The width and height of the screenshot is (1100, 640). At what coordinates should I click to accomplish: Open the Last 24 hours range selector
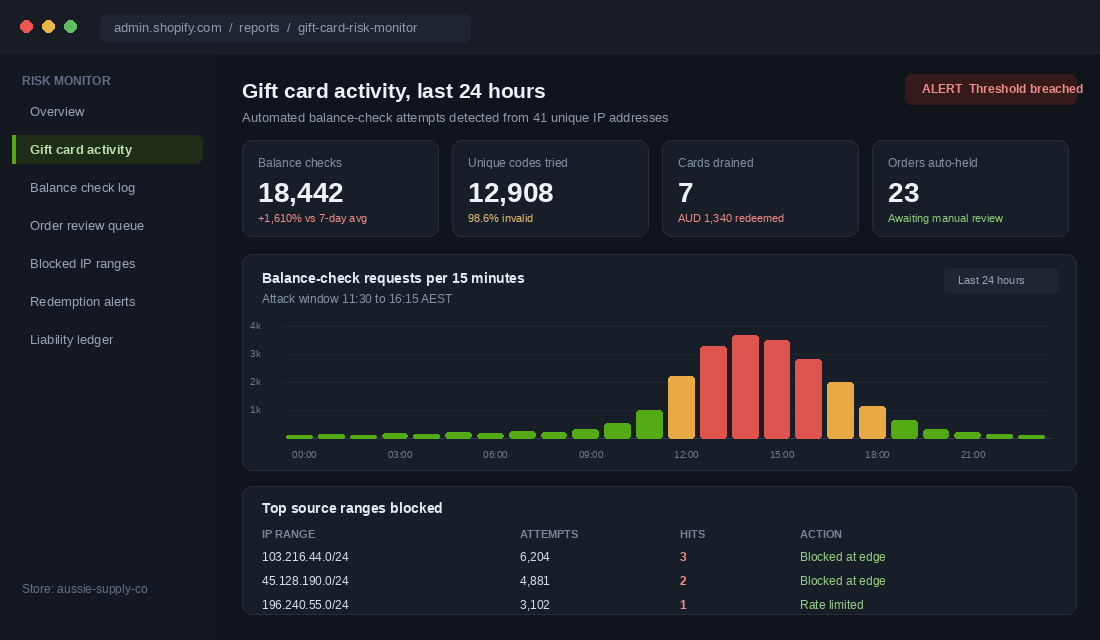1001,280
